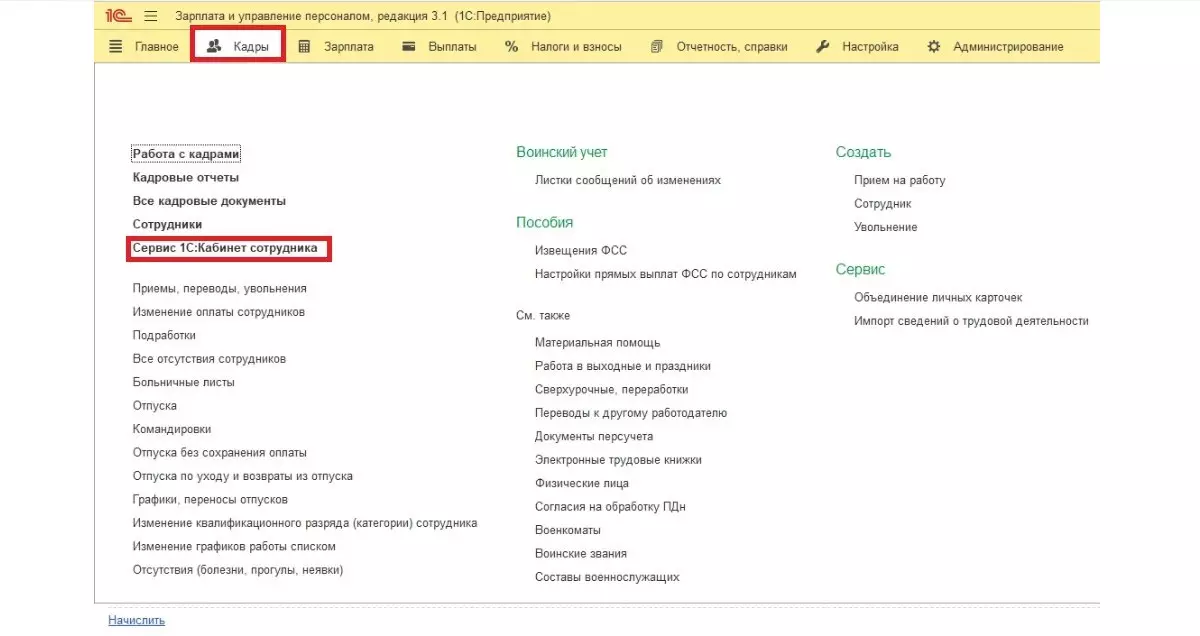Open Физические лица

pos(582,484)
